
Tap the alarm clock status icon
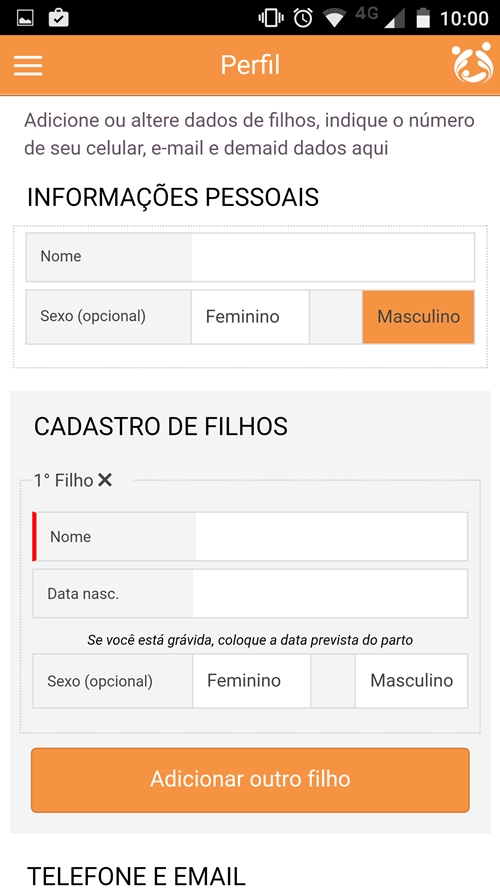pos(303,18)
